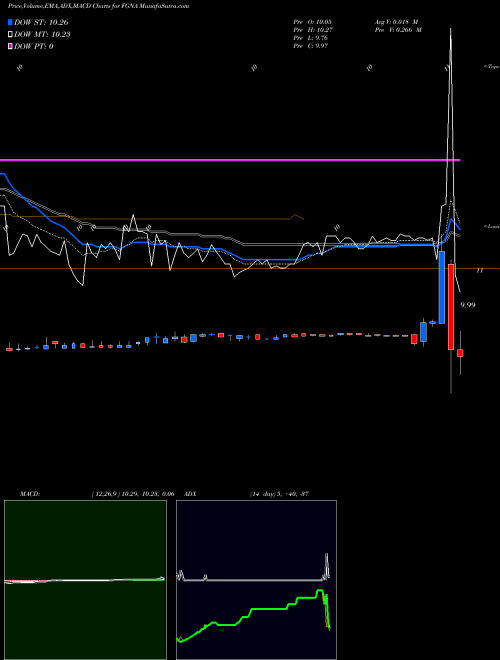
Task: Click the 'Pre H: 10.27' high value
Action: coord(311,29)
